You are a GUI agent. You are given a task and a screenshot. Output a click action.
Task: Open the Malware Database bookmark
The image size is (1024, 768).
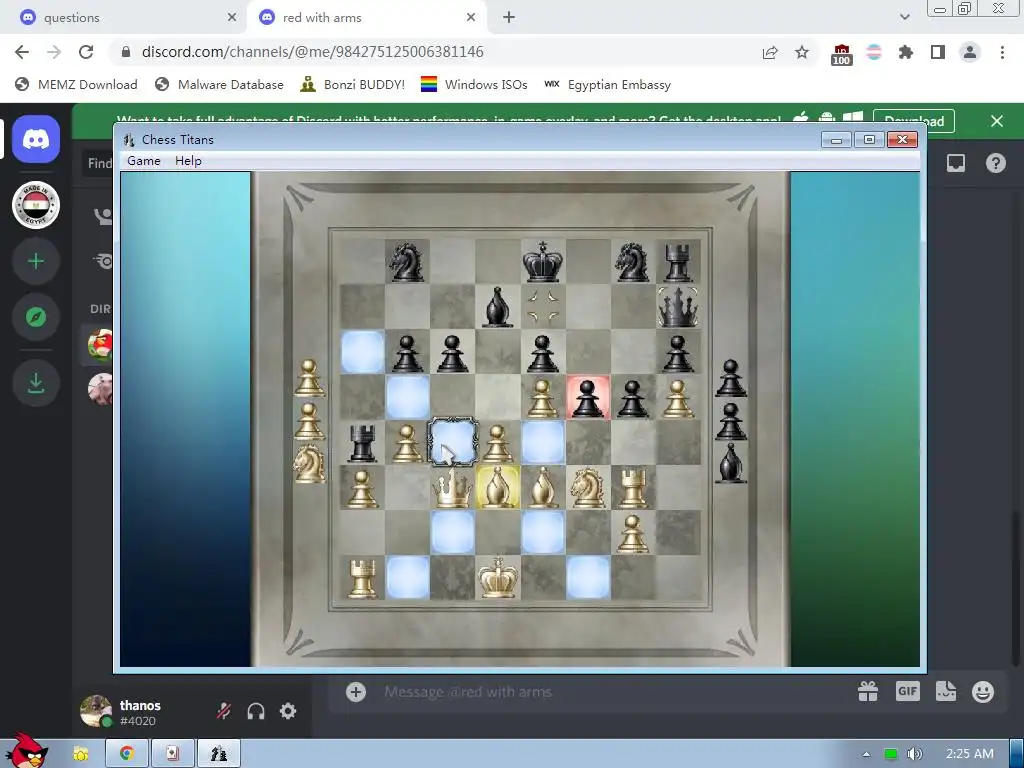pyautogui.click(x=219, y=84)
